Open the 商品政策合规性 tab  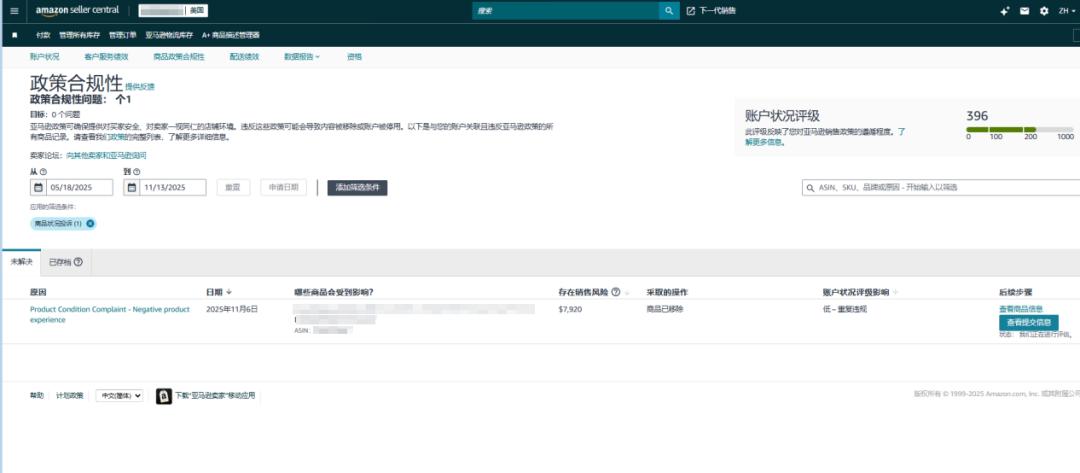click(178, 56)
